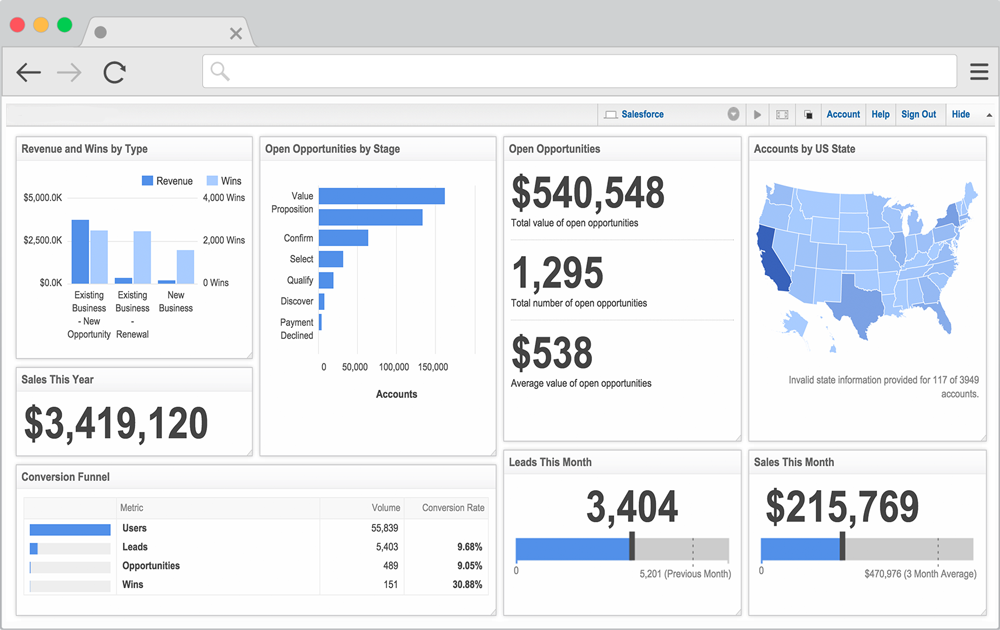Image resolution: width=1000 pixels, height=630 pixels.
Task: Click the fullscreen view icon in toolbar
Action: [782, 115]
